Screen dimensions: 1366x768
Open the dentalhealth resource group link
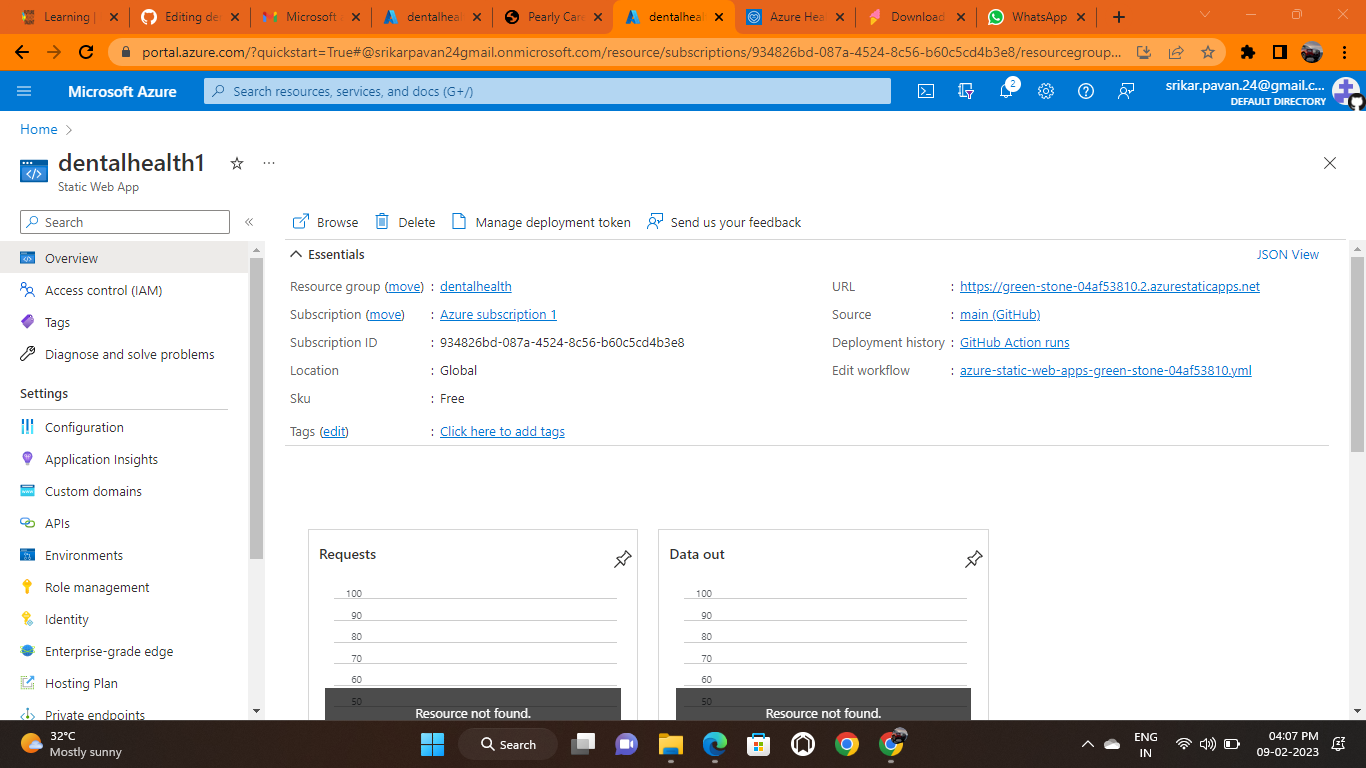tap(476, 286)
